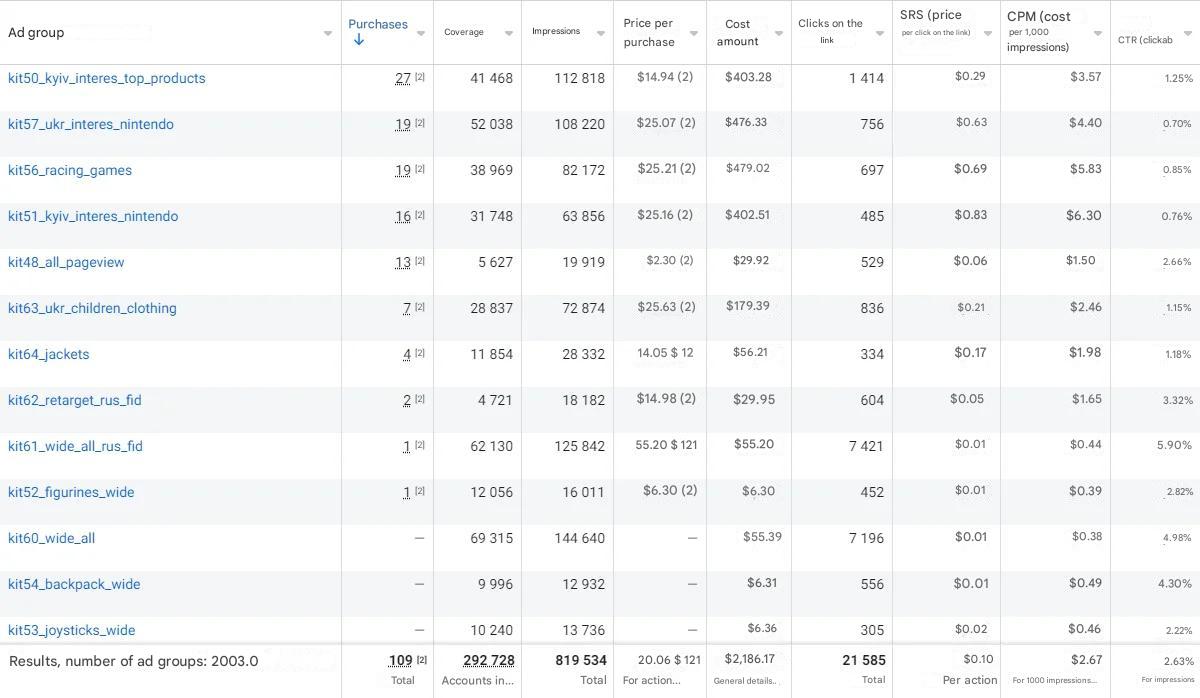Click the kit63_ukr_children_clothing link

pyautogui.click(x=92, y=308)
